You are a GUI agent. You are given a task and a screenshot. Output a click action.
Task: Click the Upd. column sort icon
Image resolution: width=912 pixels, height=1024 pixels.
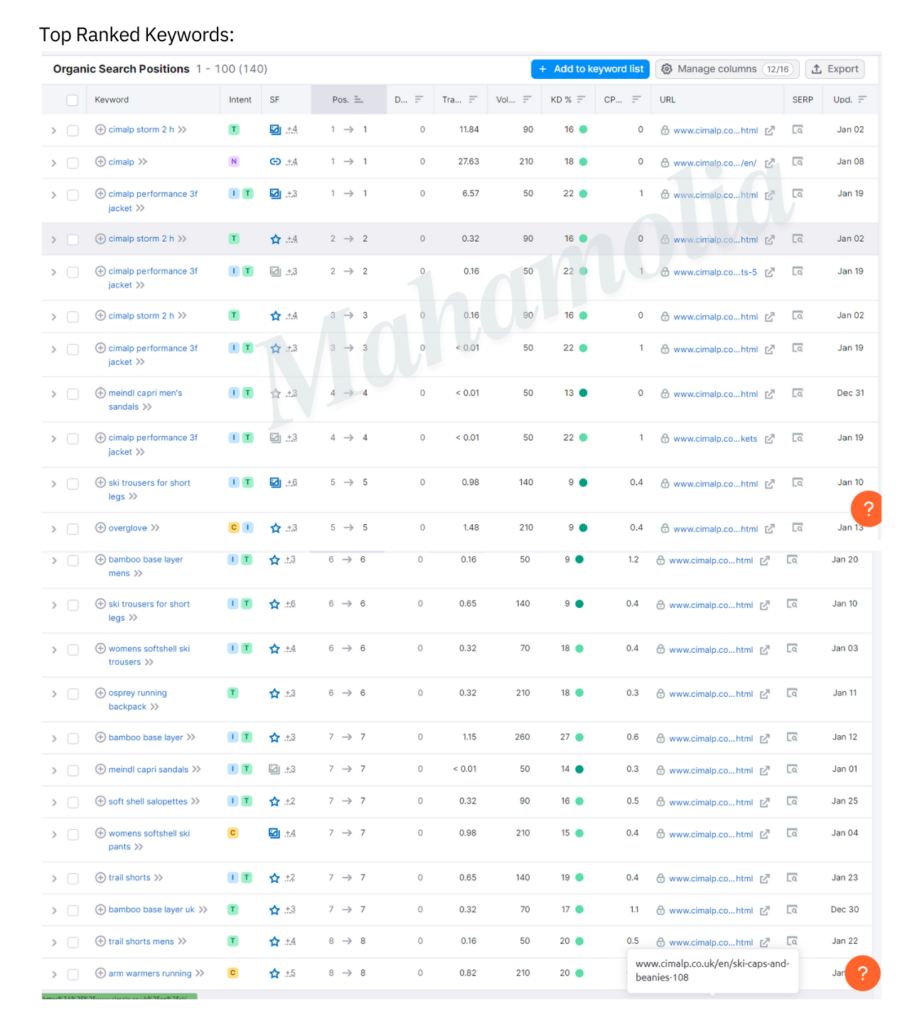[x=862, y=99]
